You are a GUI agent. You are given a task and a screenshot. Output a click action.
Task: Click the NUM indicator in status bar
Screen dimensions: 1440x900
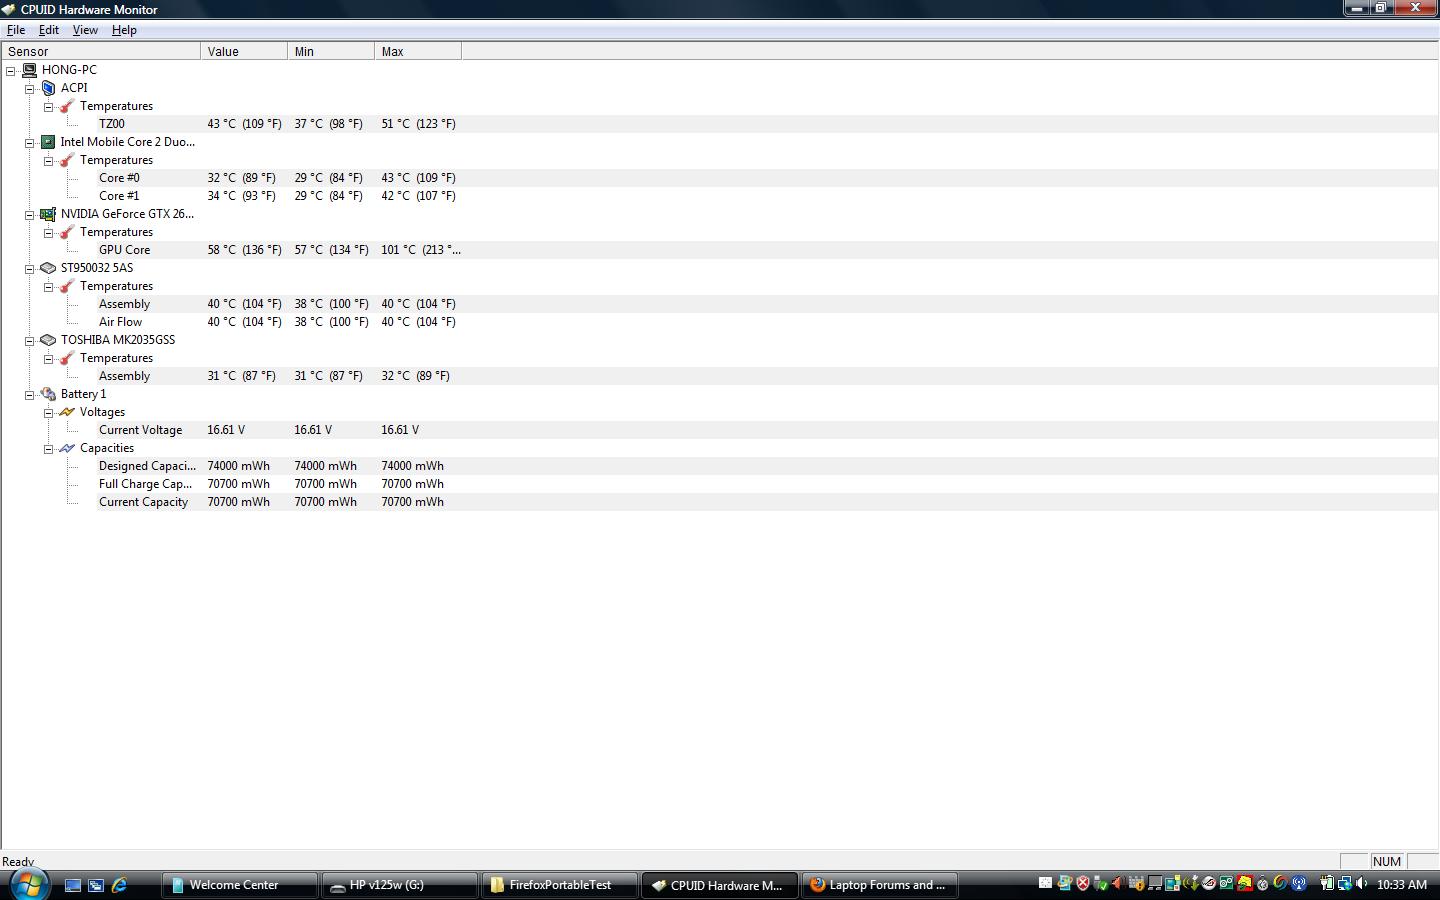pos(1387,861)
